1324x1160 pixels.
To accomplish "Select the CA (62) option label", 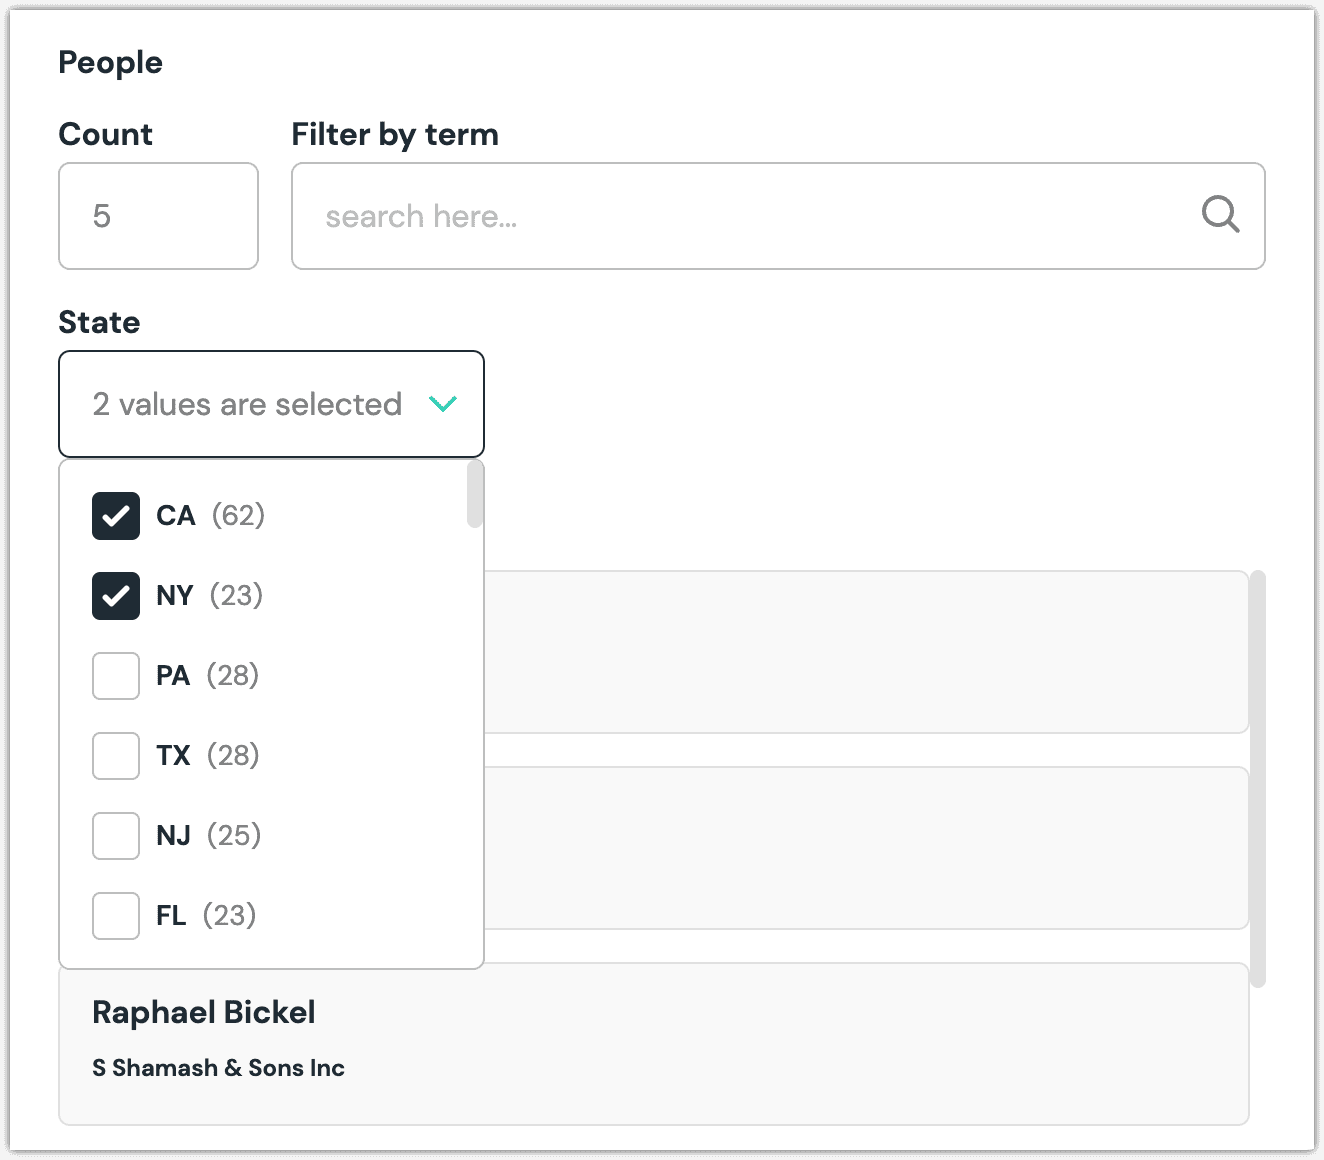I will point(210,516).
